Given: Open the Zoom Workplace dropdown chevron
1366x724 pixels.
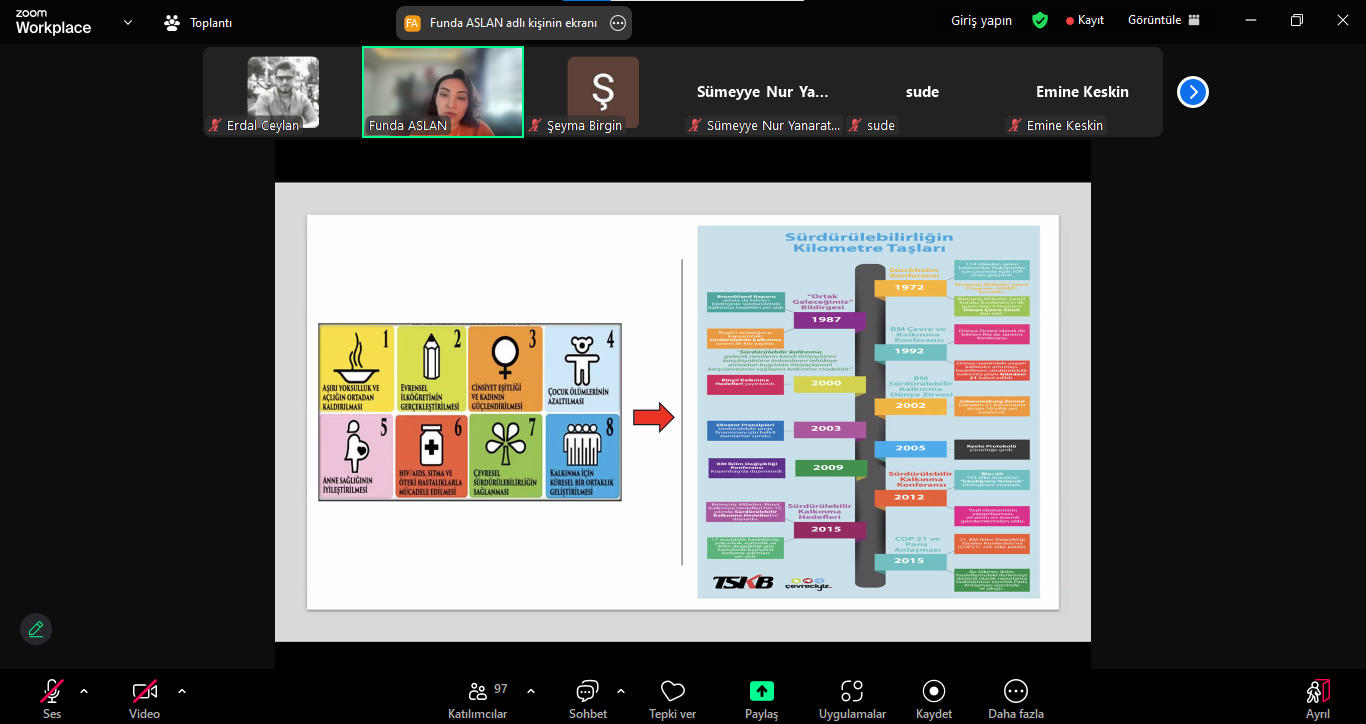Looking at the screenshot, I should pos(127,22).
